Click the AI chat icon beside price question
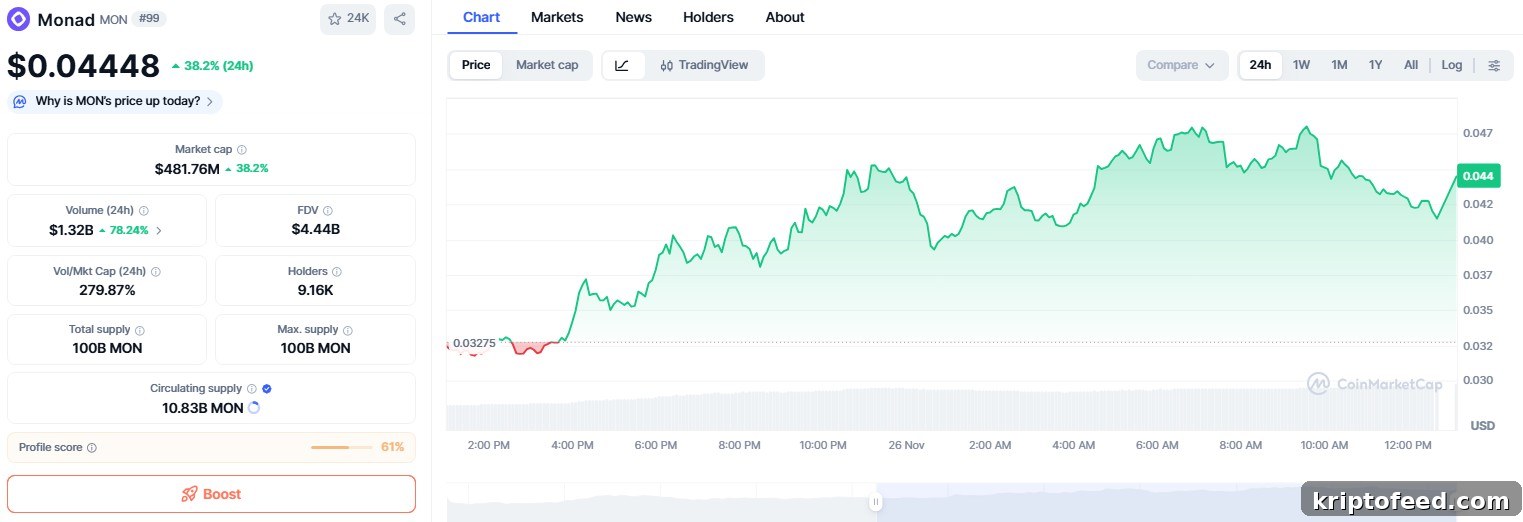 click(20, 101)
